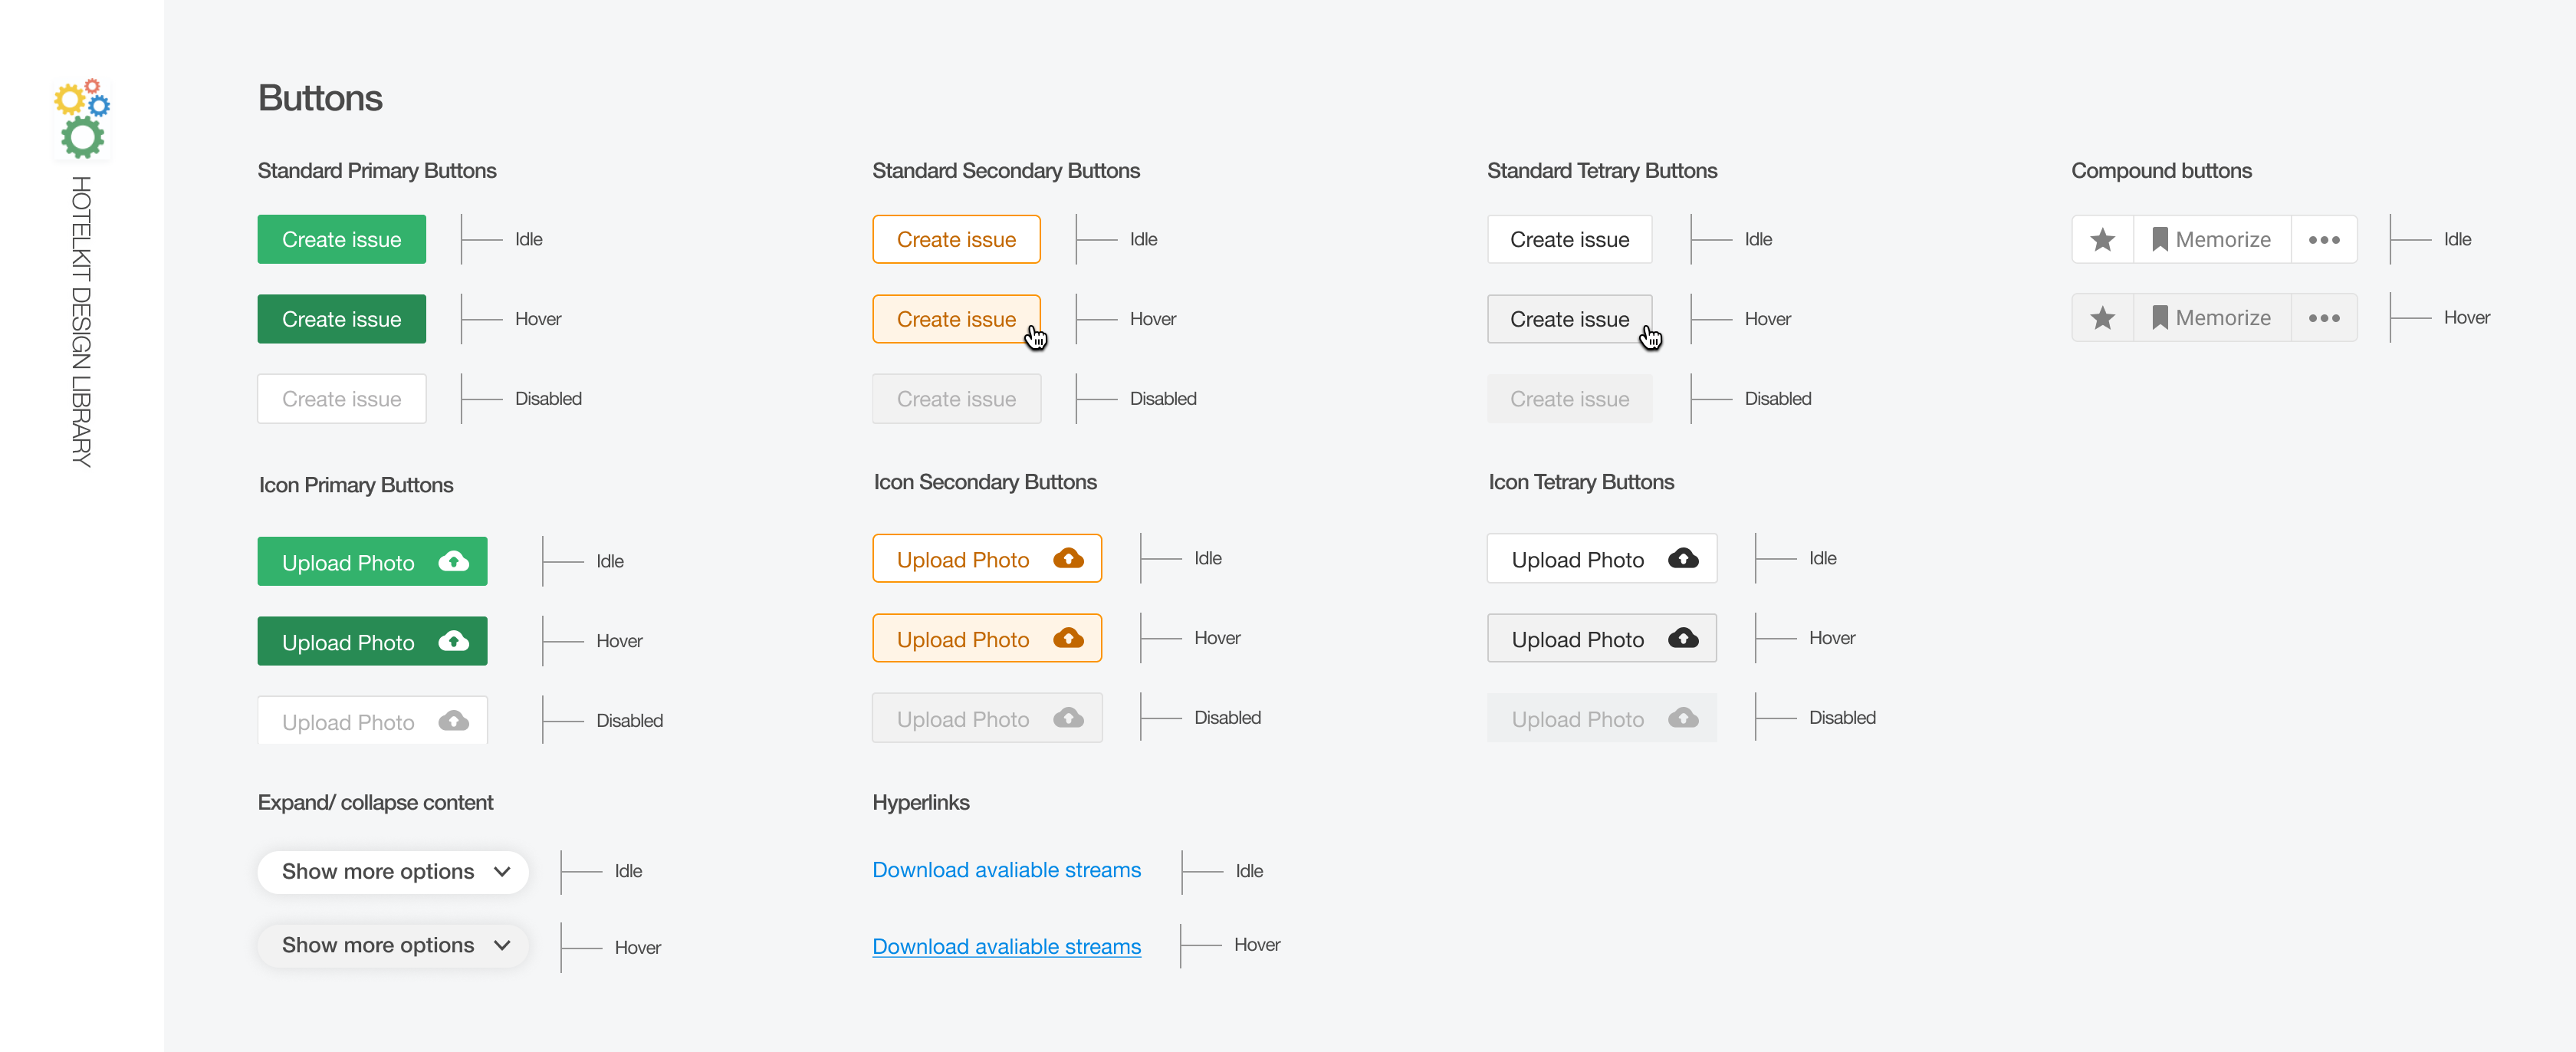Click cloud upload icon on idle green button
The height and width of the screenshot is (1052, 2576).
point(454,562)
